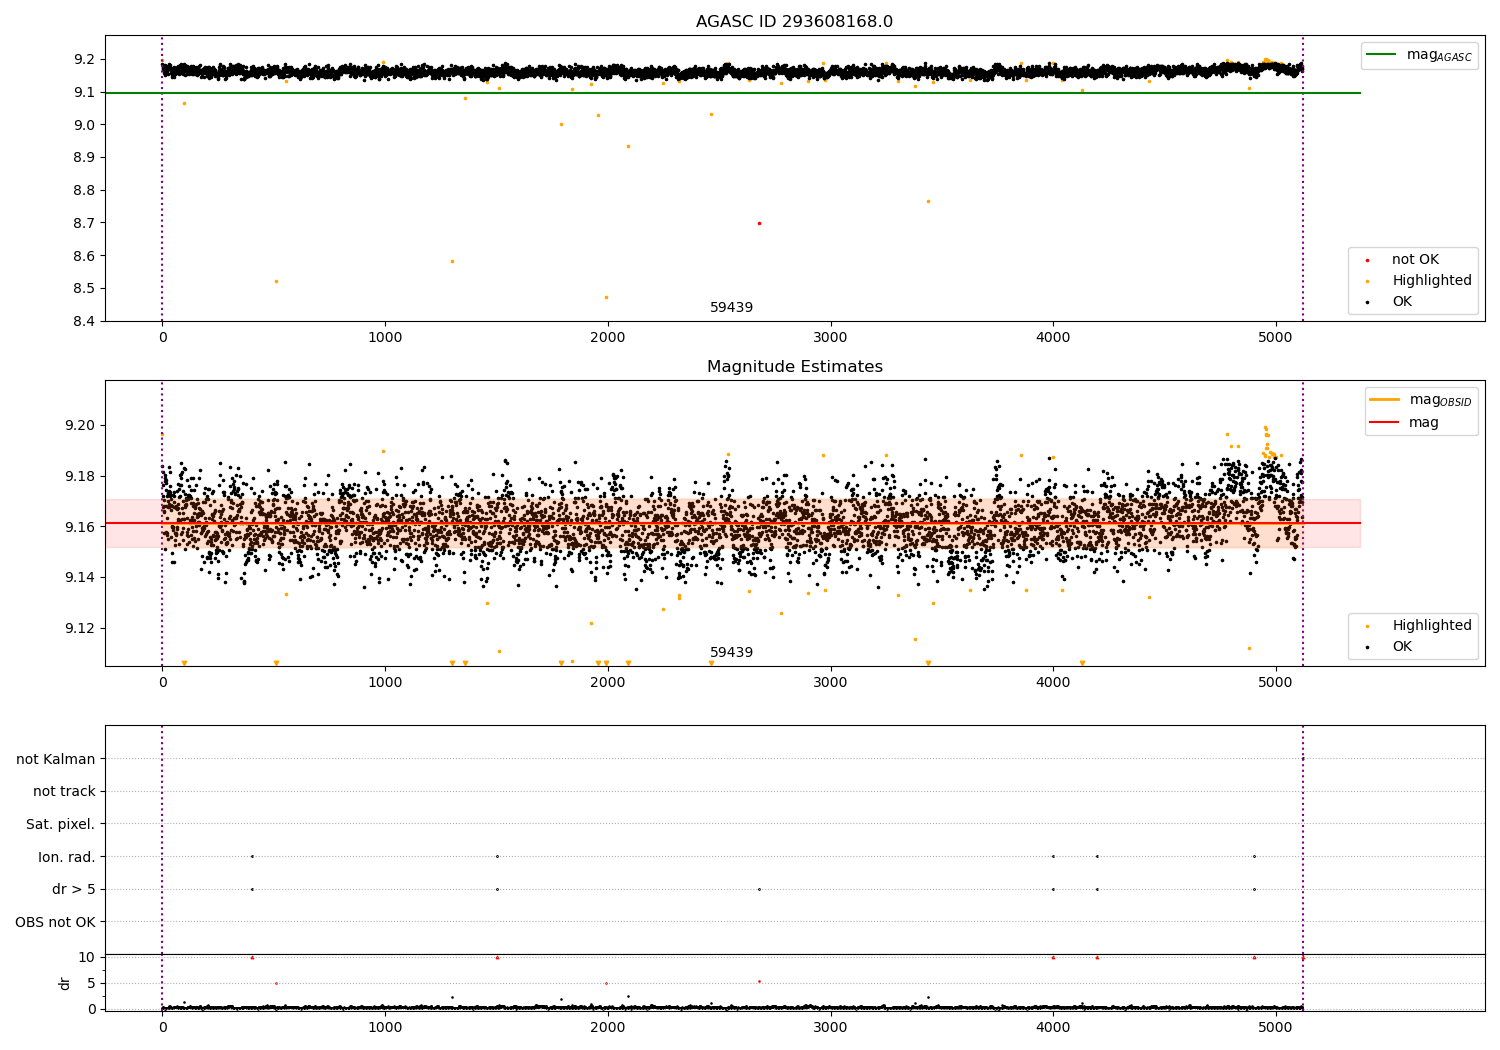
Task: Click the 9.16 tick on middle plot y-axis
Action: (x=81, y=527)
